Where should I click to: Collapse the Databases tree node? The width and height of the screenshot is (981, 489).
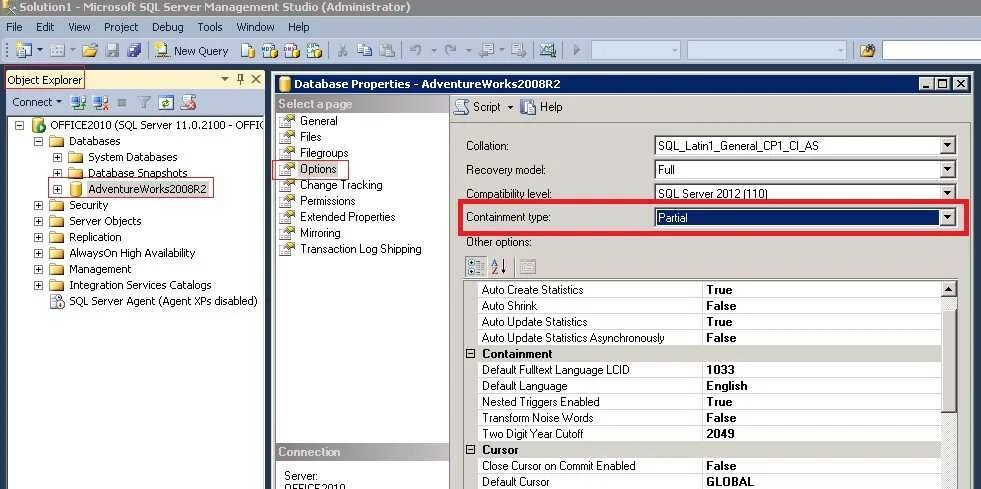(39, 141)
